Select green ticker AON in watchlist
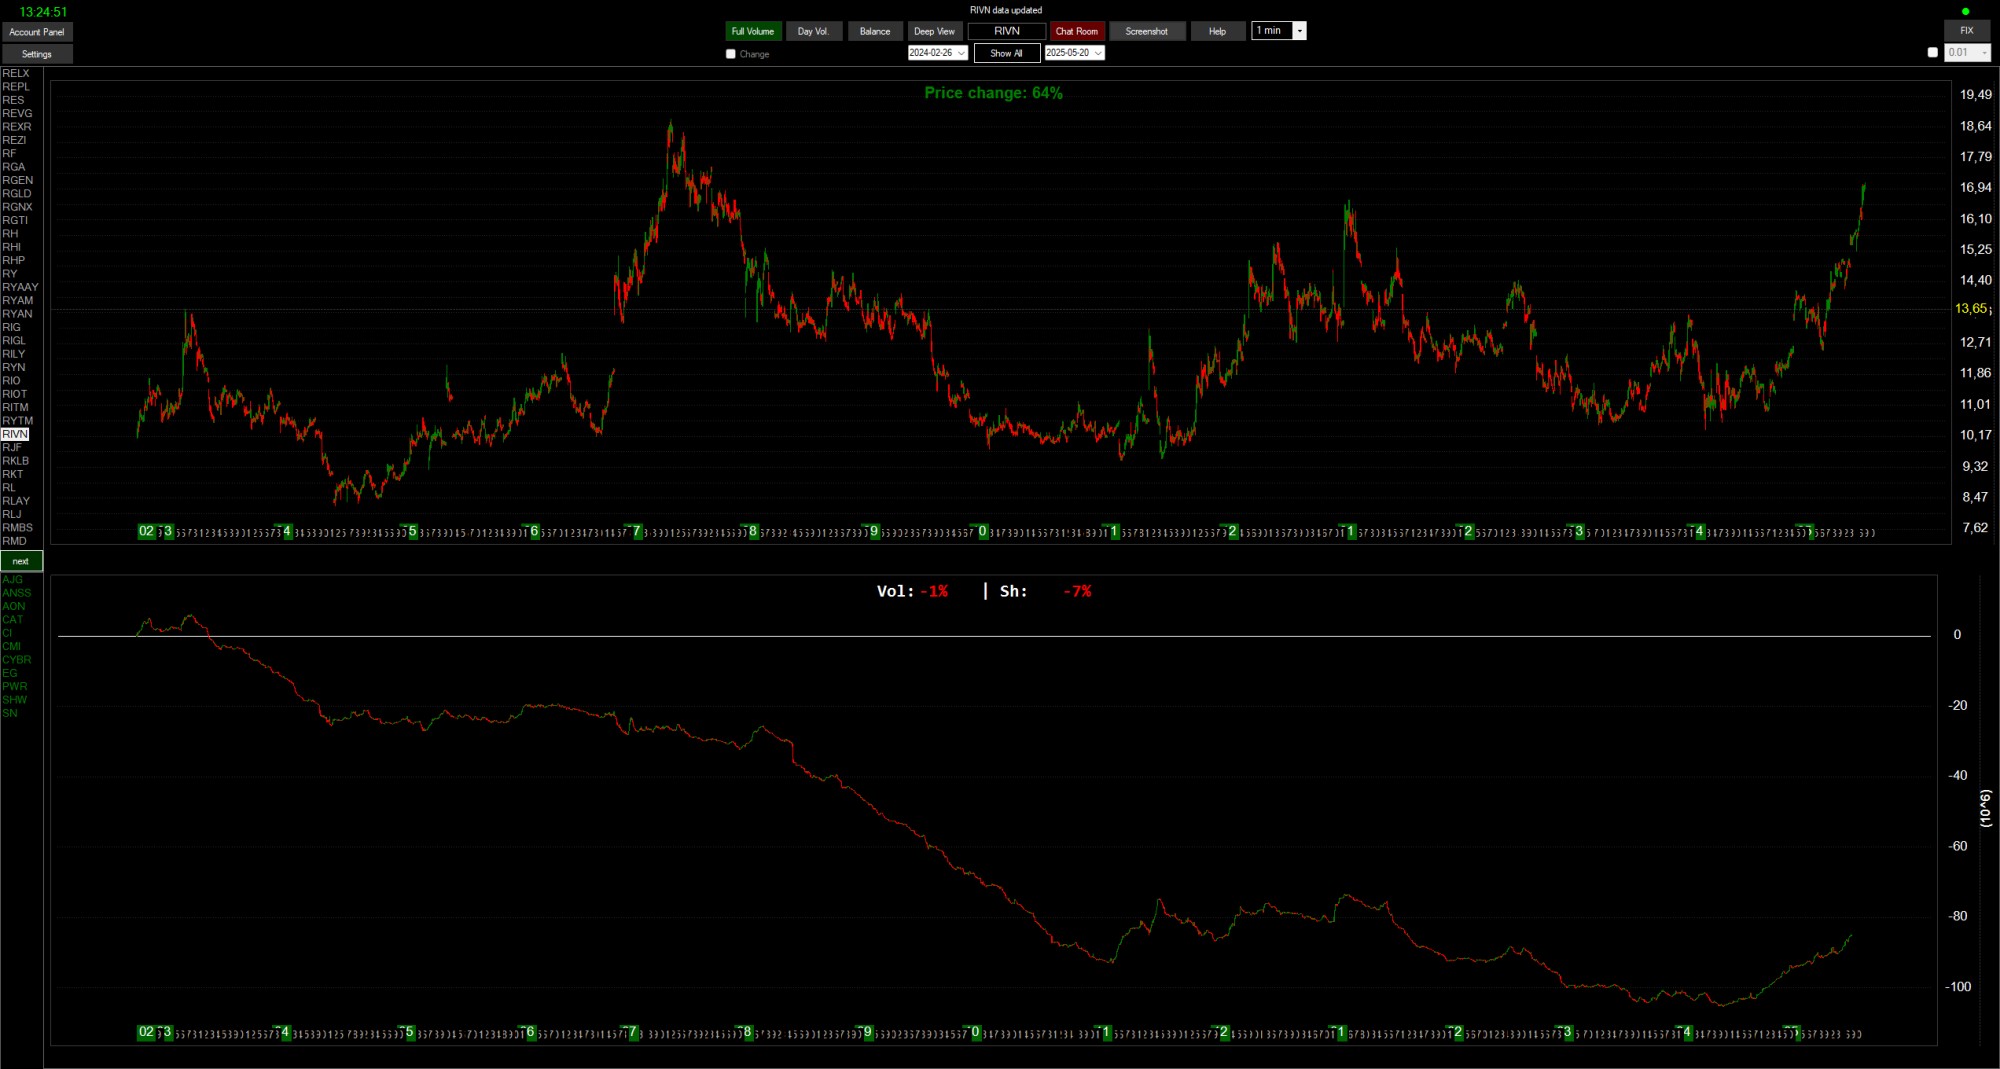 [x=14, y=606]
